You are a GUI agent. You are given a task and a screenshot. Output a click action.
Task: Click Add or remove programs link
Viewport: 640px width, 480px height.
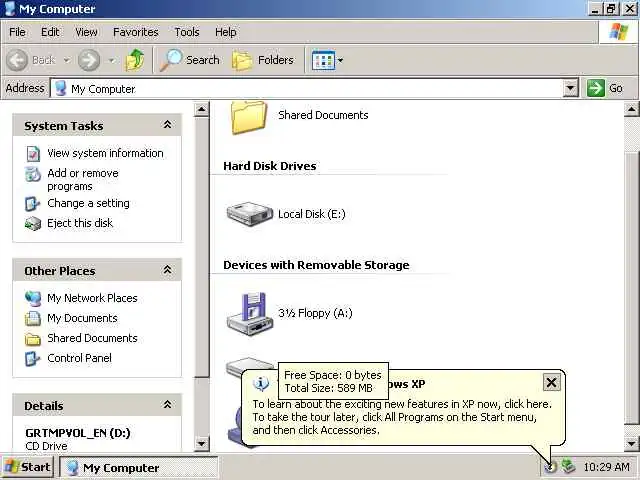[x=83, y=180]
